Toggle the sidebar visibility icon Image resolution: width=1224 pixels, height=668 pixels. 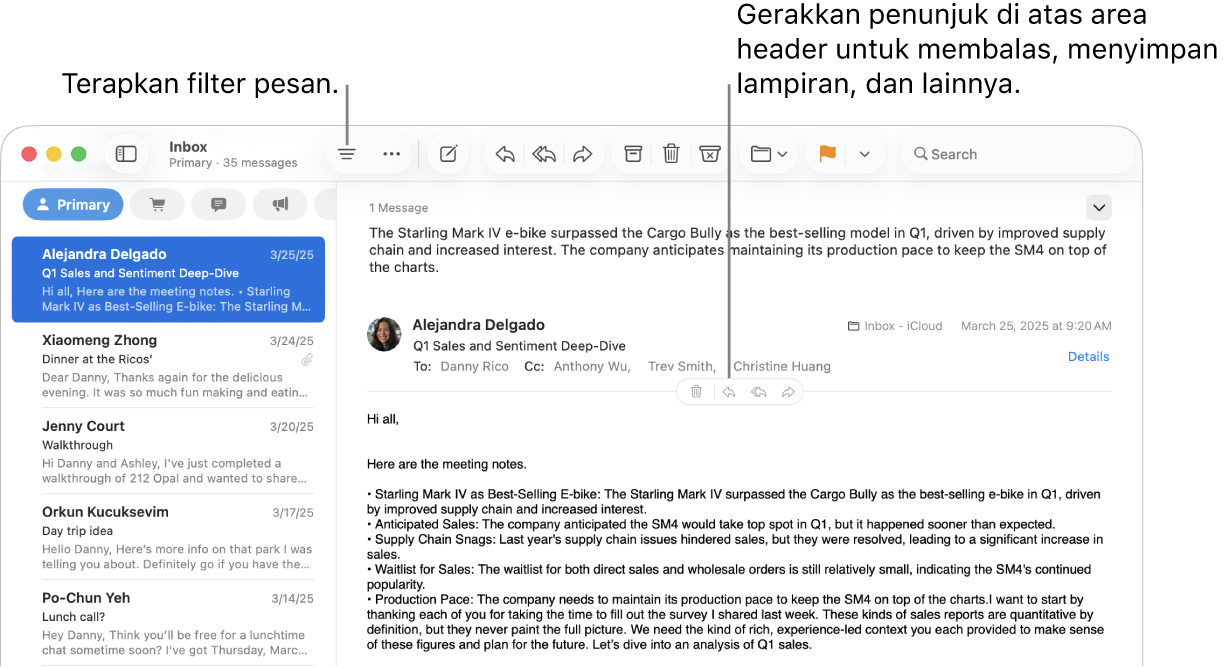point(126,153)
